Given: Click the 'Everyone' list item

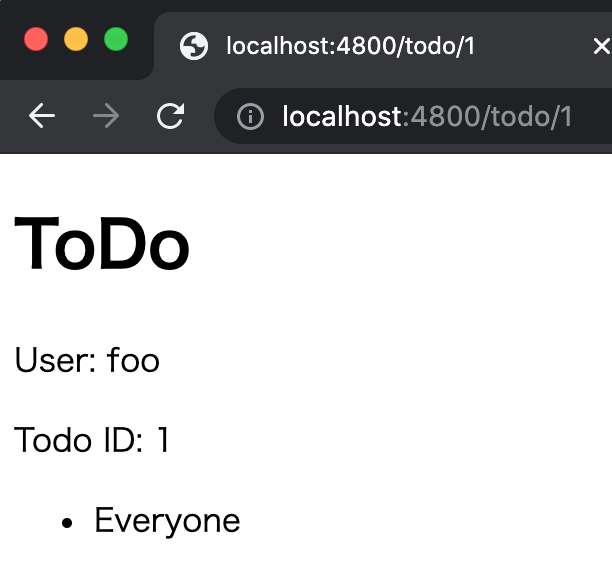Looking at the screenshot, I should [167, 520].
